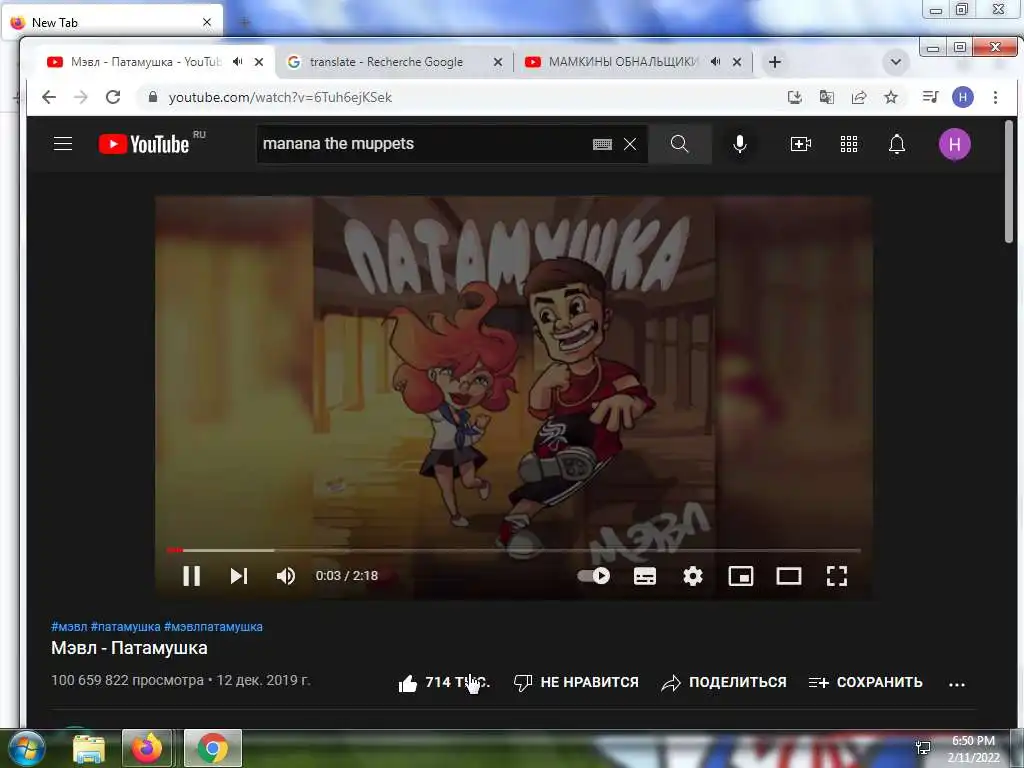
Task: Open the more actions ellipsis menu
Action: click(957, 684)
